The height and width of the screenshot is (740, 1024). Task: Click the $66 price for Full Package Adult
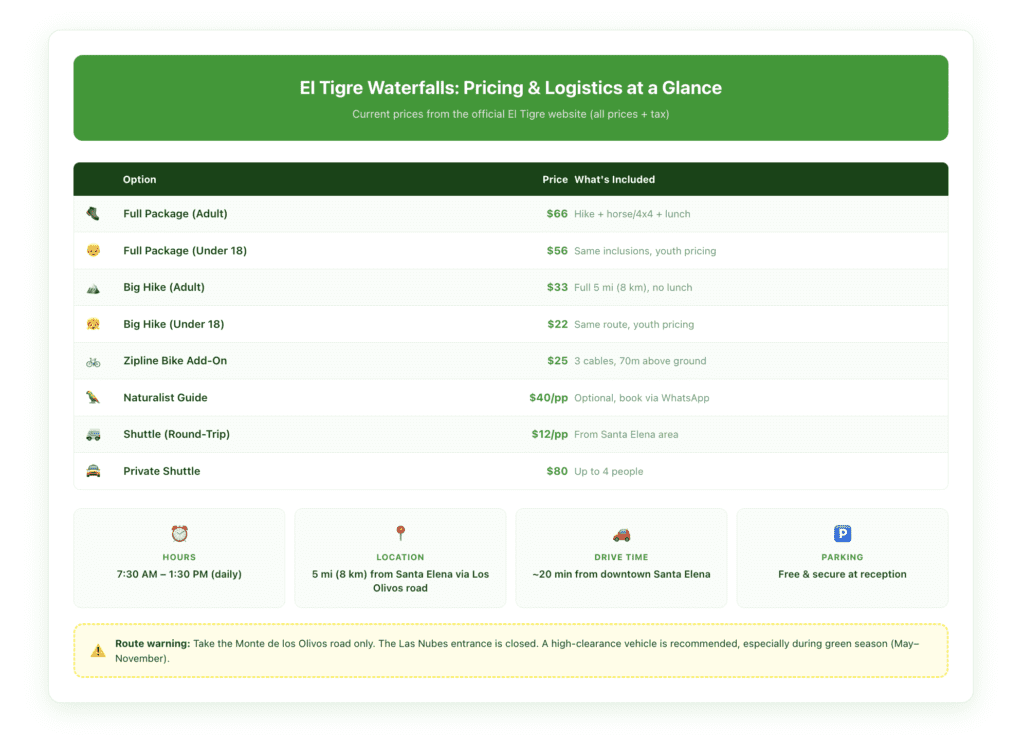pos(557,213)
